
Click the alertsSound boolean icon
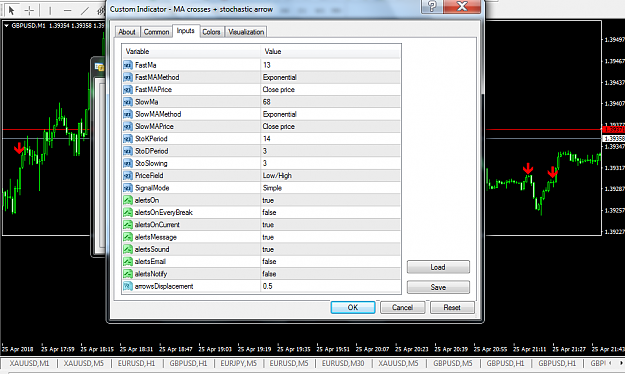pos(128,249)
